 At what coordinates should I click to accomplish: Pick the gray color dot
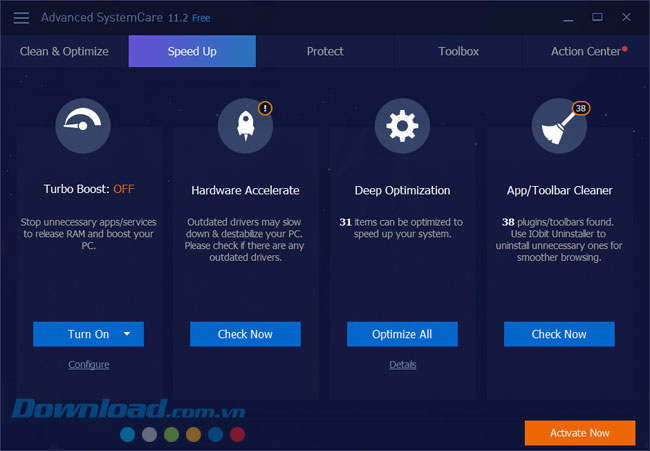pyautogui.click(x=149, y=434)
